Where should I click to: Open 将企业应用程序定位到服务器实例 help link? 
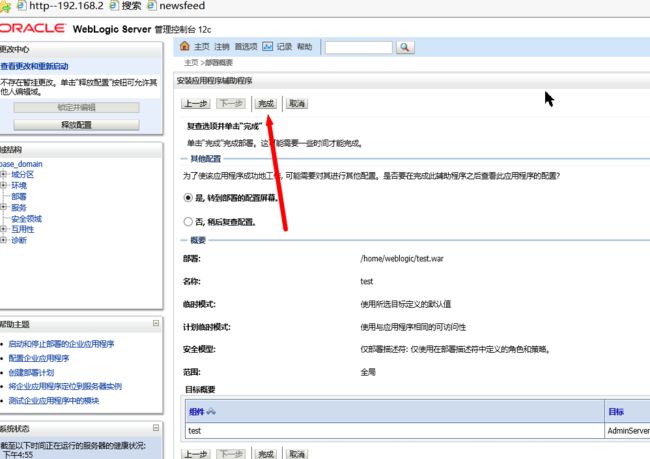click(x=65, y=386)
